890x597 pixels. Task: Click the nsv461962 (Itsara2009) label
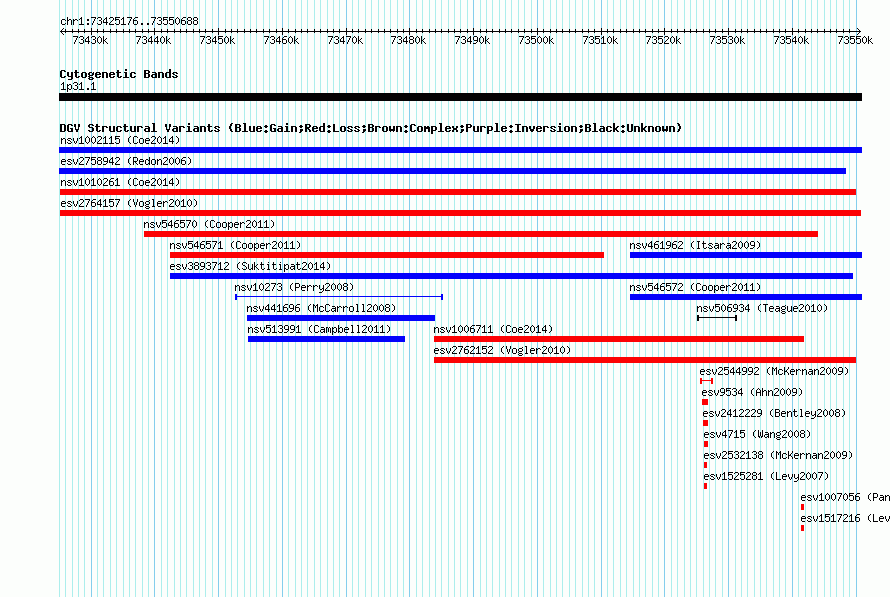tap(695, 245)
